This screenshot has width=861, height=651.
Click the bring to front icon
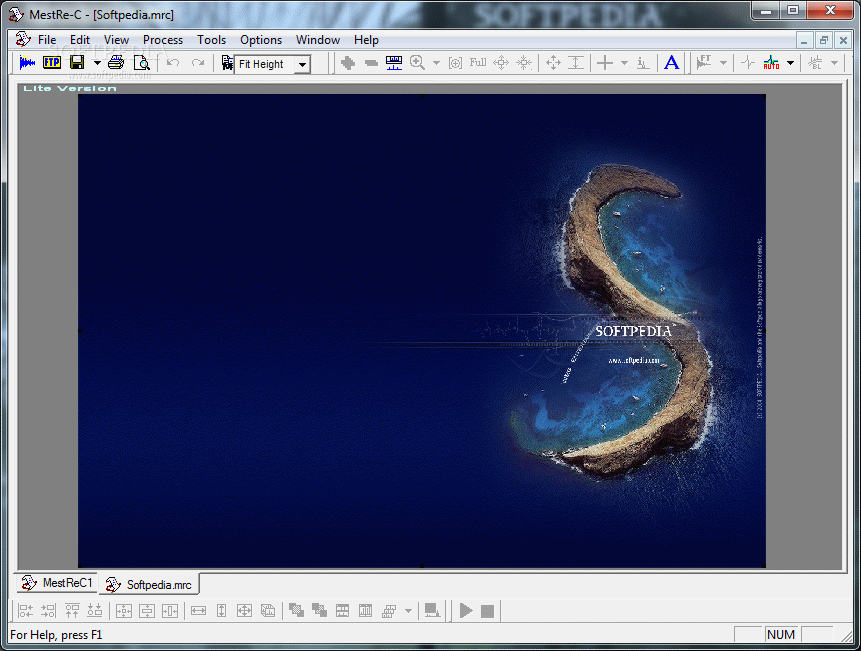pos(296,610)
